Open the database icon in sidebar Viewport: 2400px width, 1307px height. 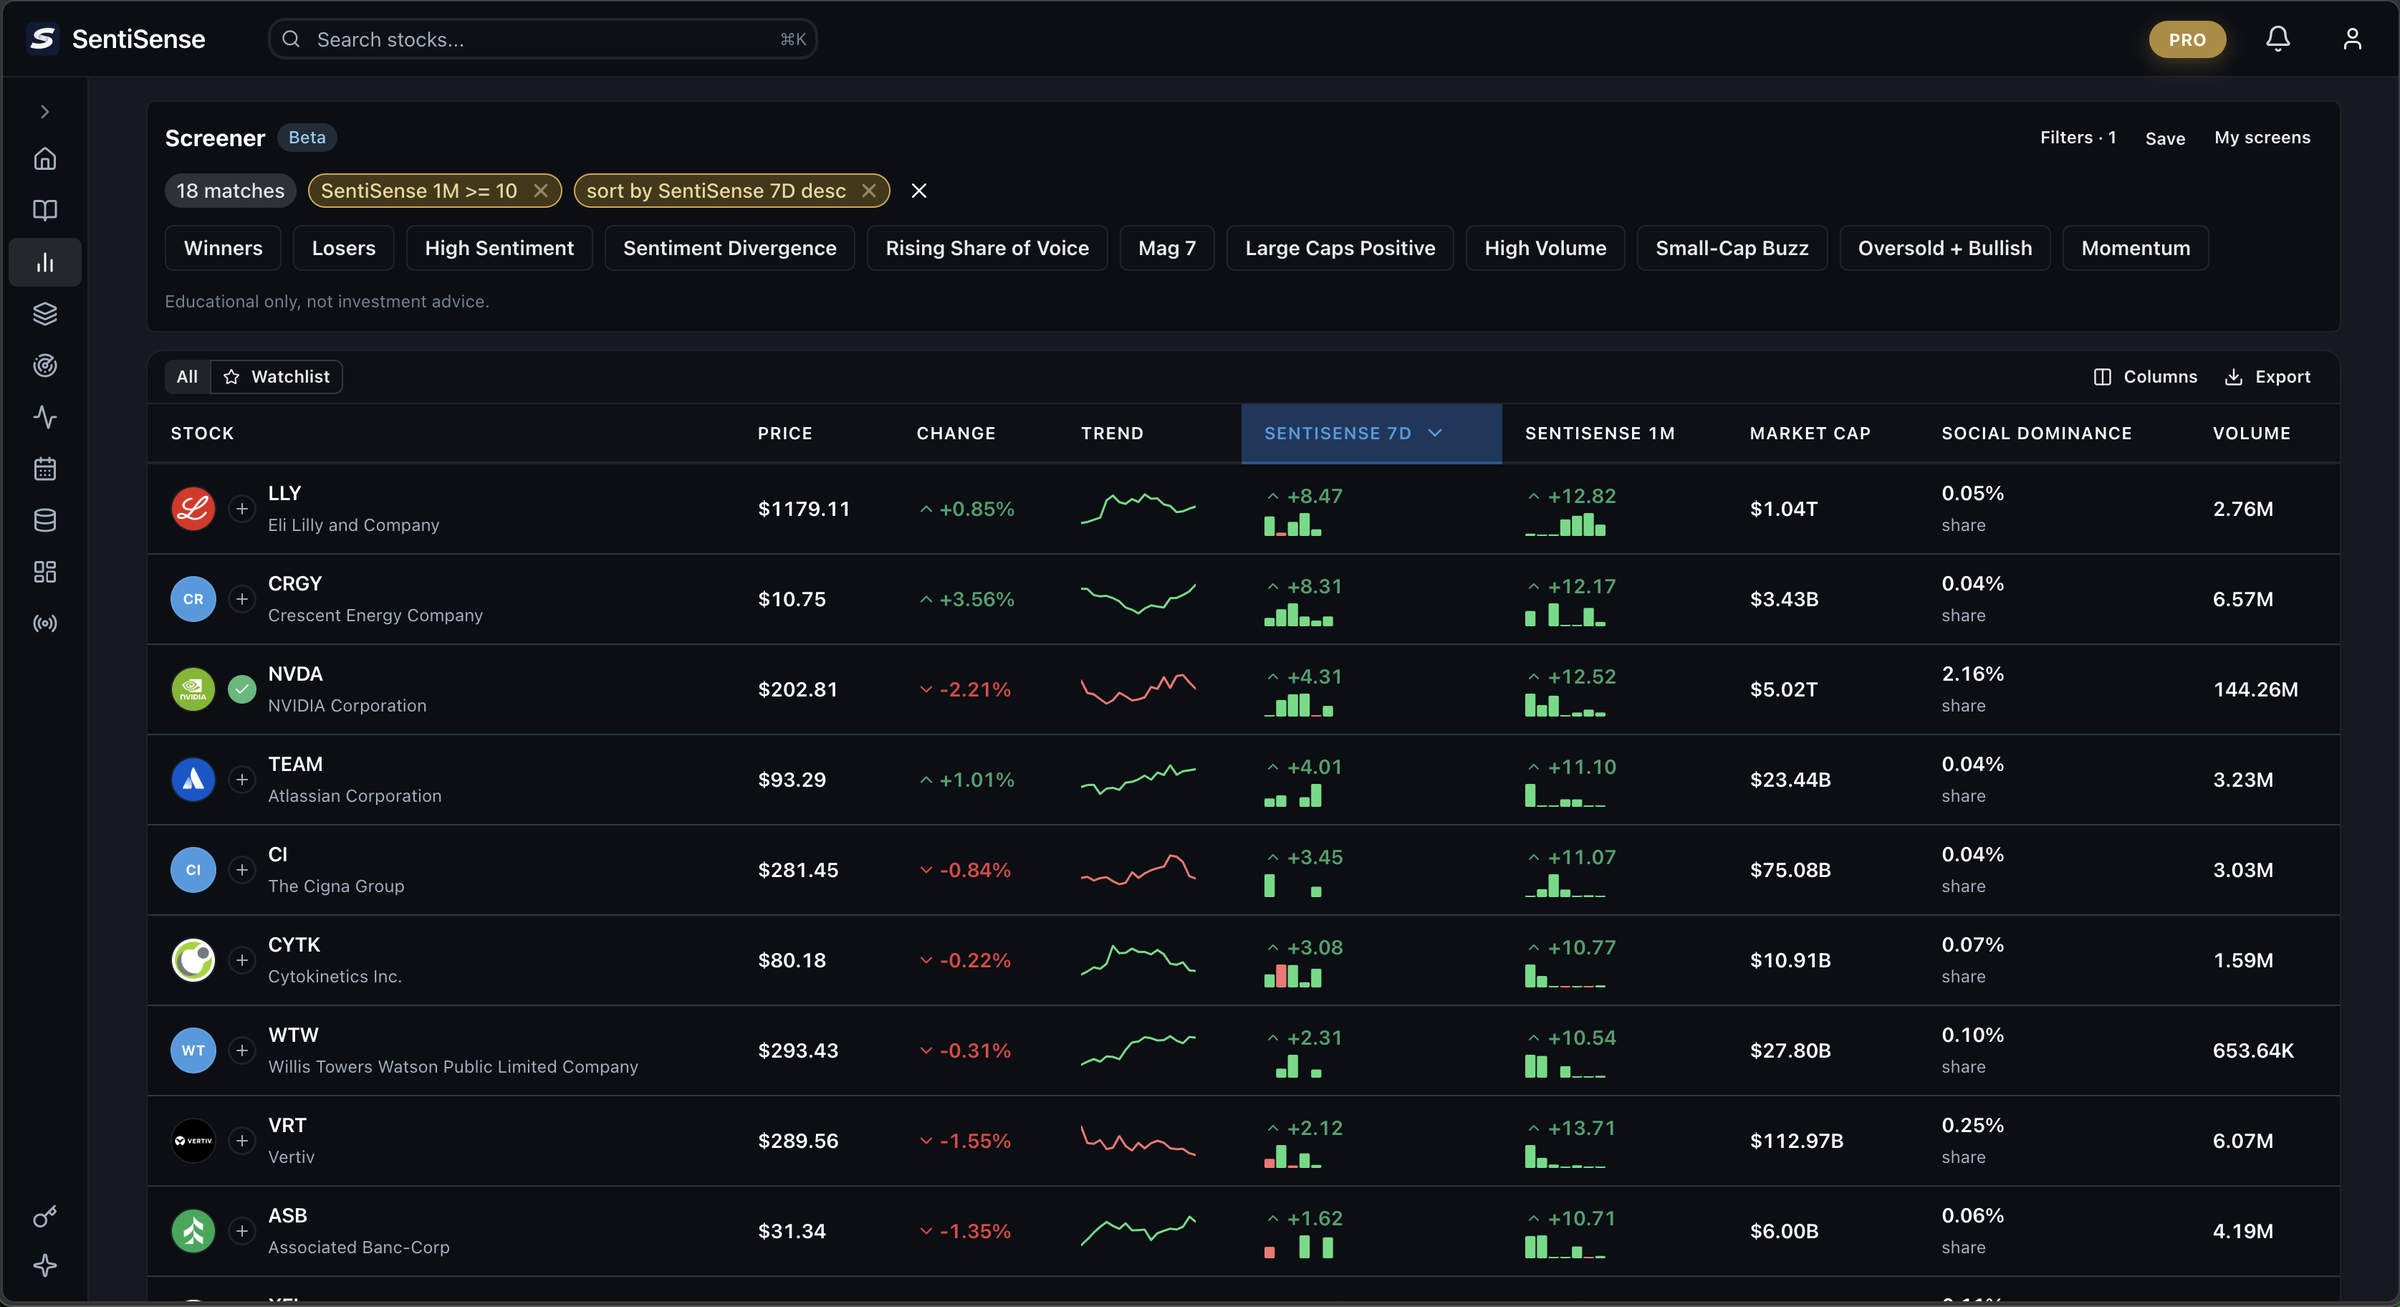(45, 520)
